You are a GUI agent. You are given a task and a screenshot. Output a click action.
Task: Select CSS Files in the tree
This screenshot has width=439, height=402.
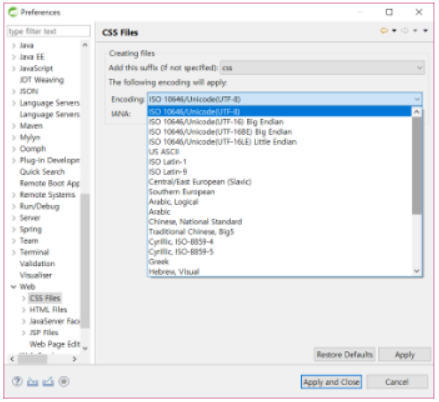[x=45, y=298]
